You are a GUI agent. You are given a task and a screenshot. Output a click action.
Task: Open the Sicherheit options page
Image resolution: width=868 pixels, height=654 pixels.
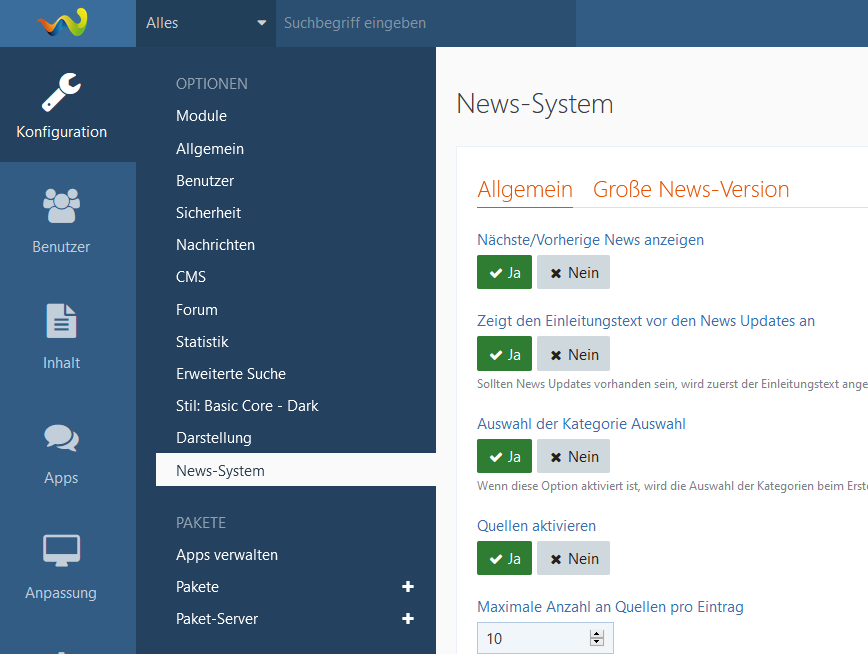tap(208, 213)
